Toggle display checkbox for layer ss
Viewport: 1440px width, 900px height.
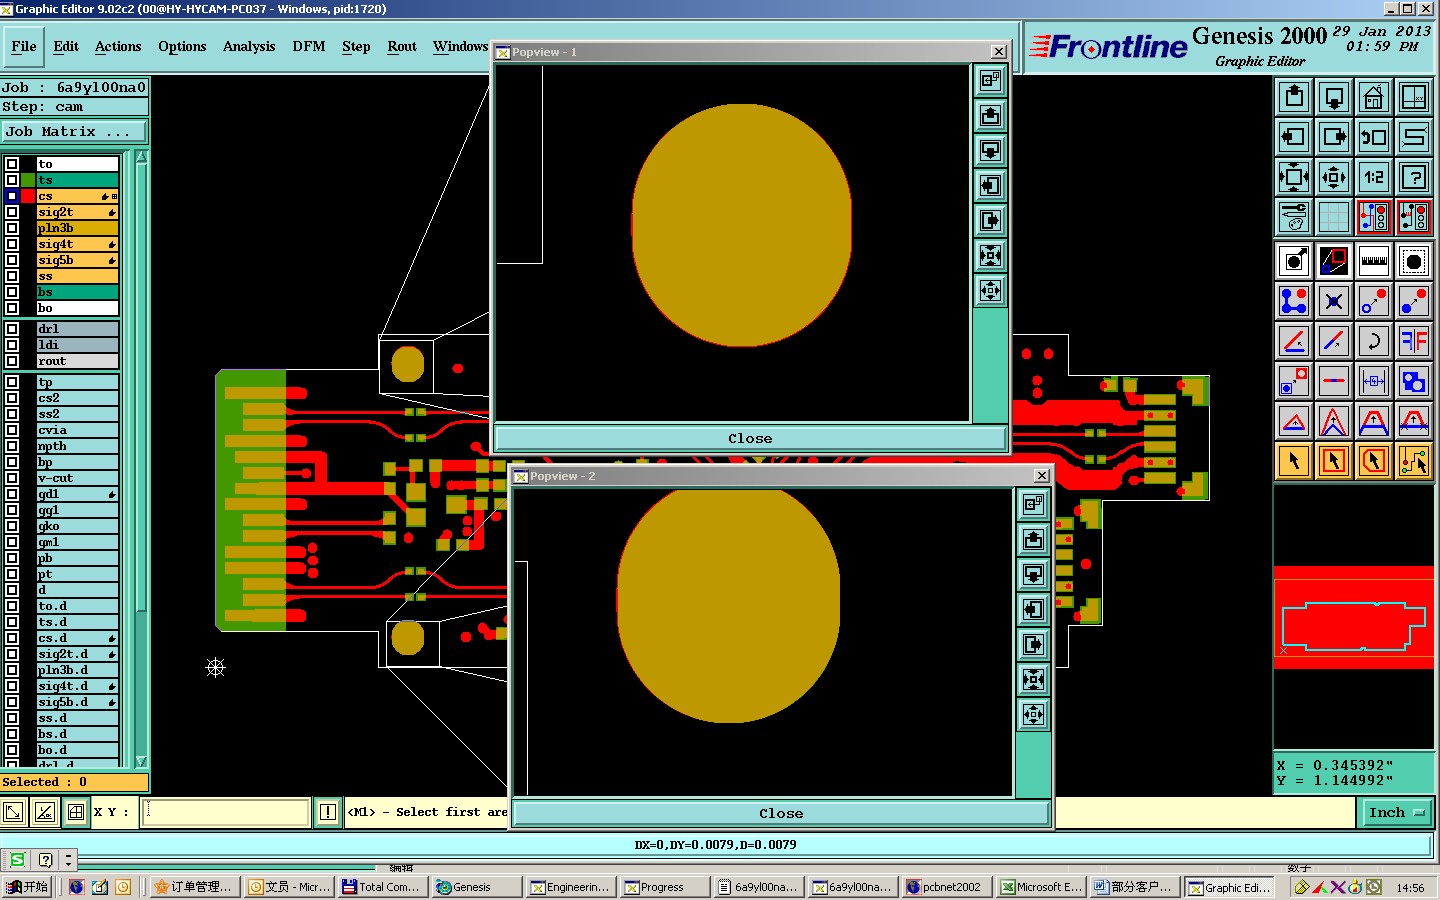coord(12,276)
